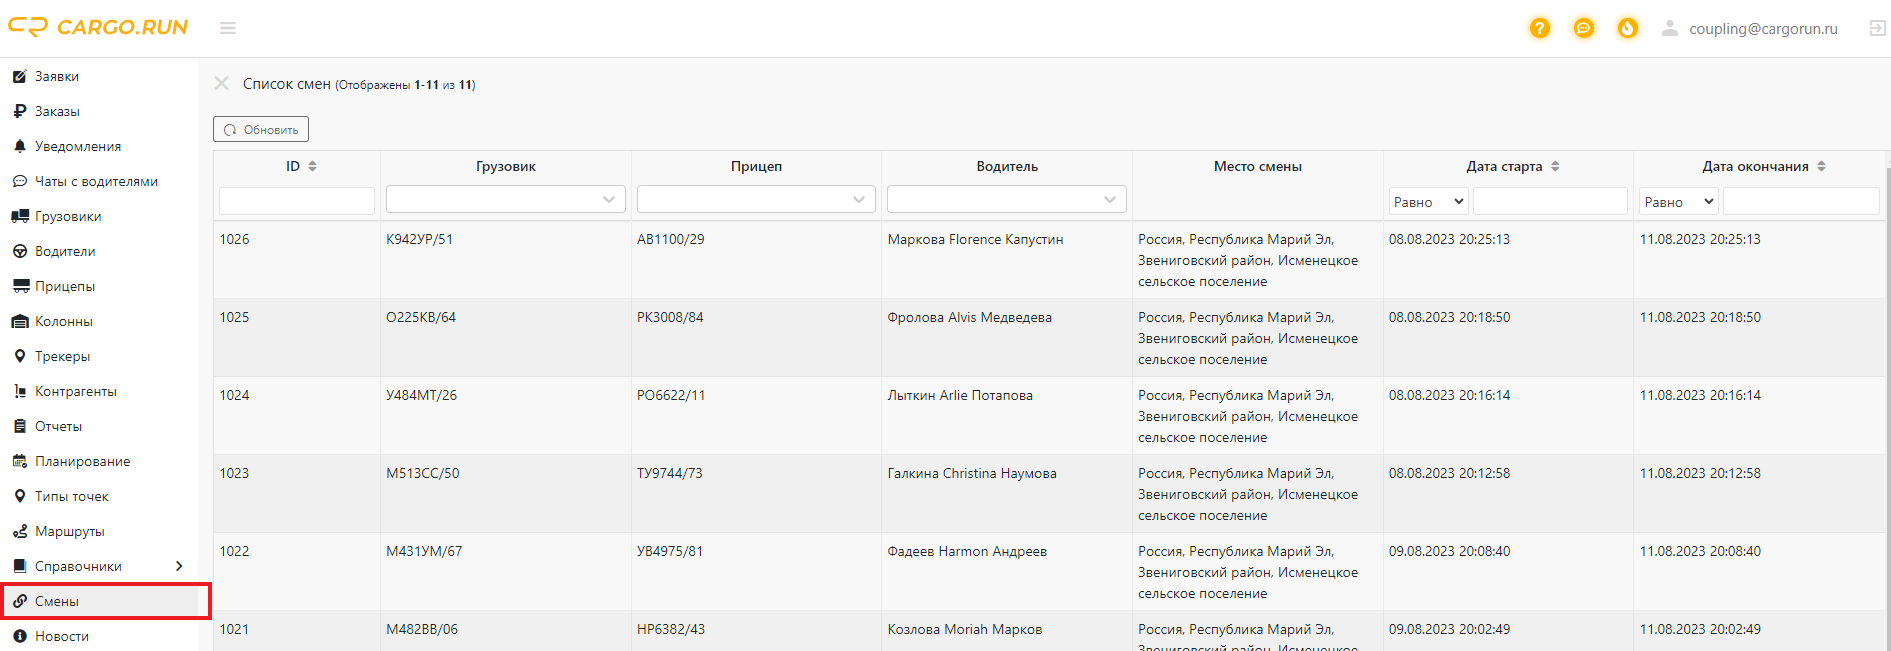
Task: Click the ID filter input field
Action: [297, 201]
